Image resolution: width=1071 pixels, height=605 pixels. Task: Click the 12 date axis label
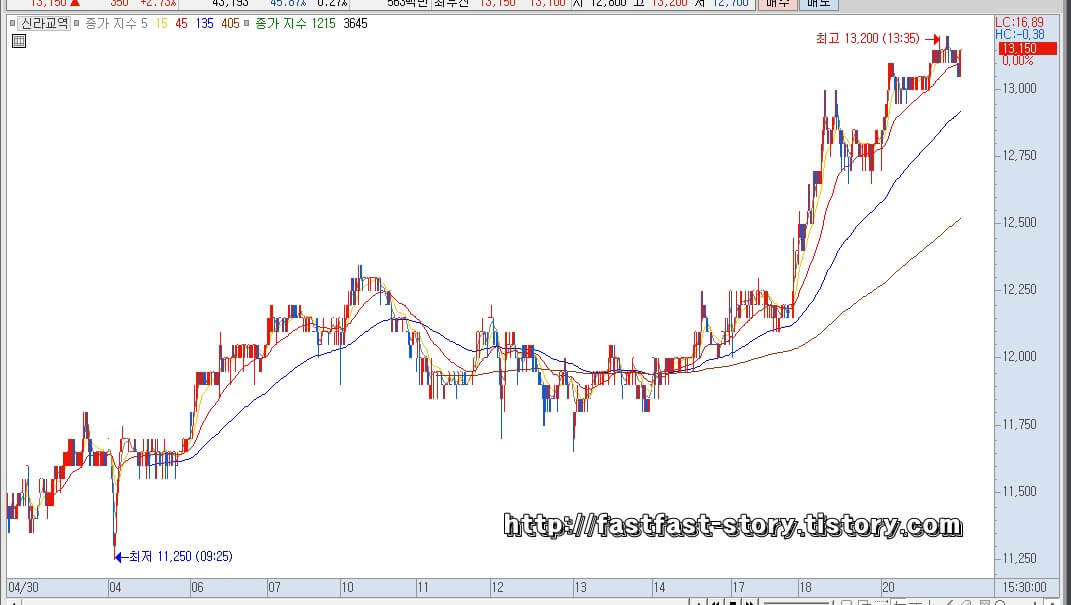point(497,587)
